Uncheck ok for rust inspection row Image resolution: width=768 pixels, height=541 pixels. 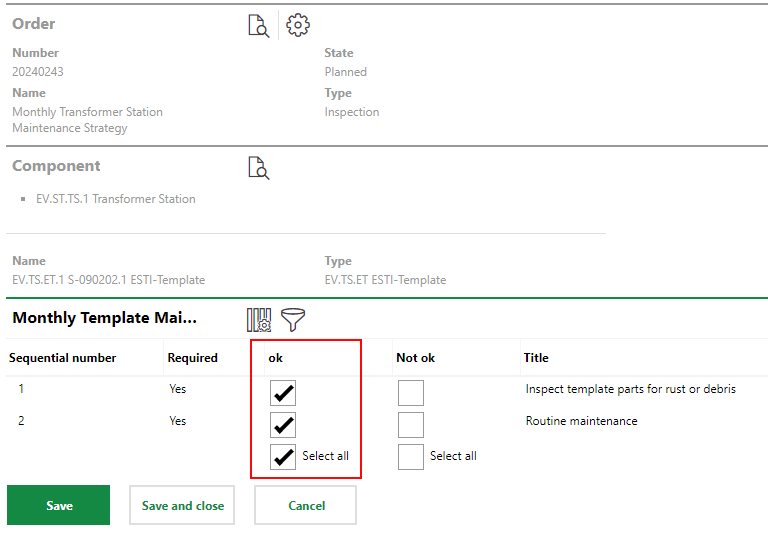pos(283,393)
